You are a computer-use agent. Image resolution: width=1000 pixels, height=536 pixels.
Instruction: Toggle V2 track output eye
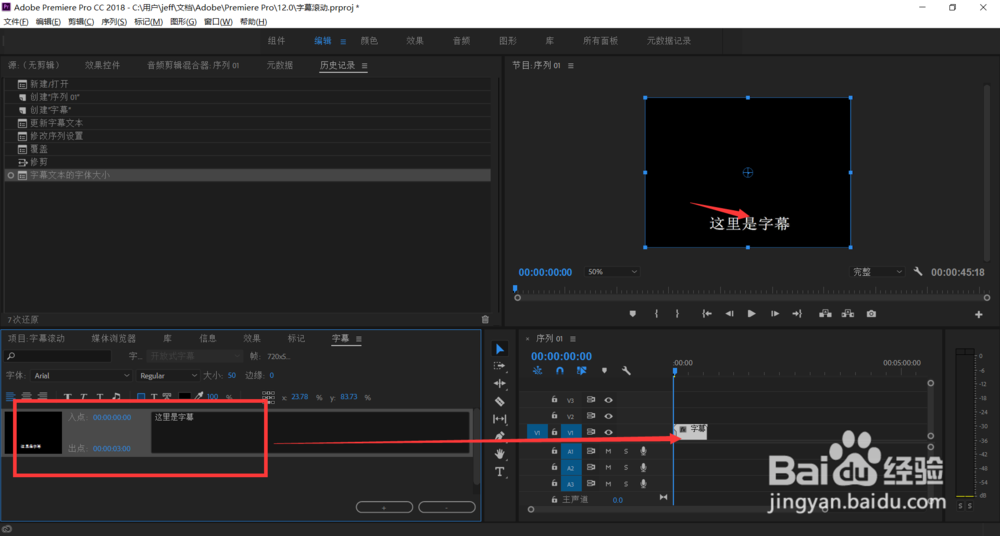[x=608, y=416]
